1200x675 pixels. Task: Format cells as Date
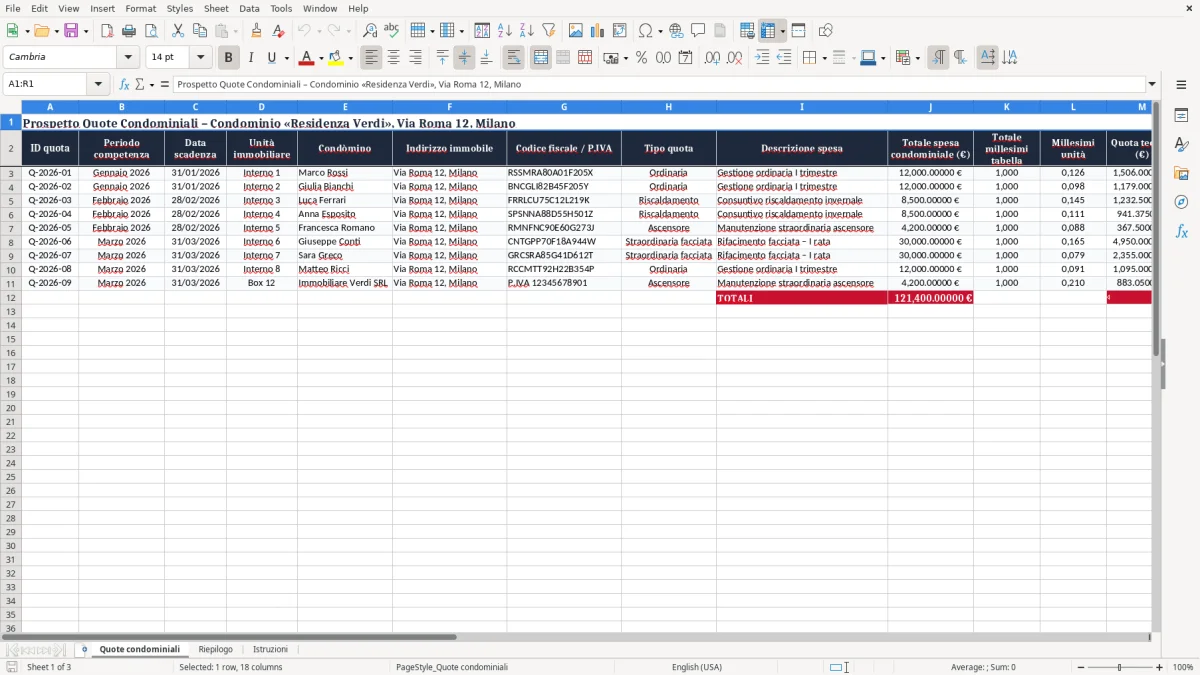coord(685,58)
